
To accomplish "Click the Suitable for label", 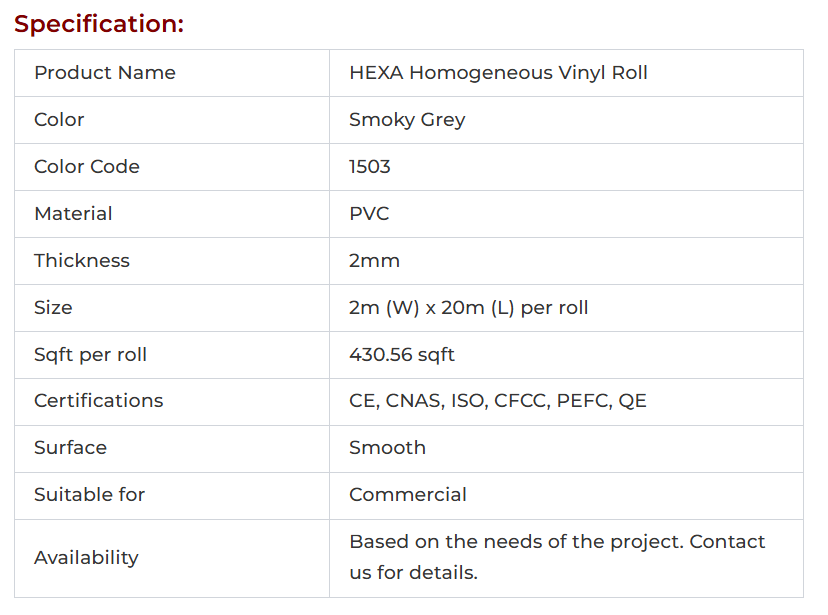I will point(89,495).
